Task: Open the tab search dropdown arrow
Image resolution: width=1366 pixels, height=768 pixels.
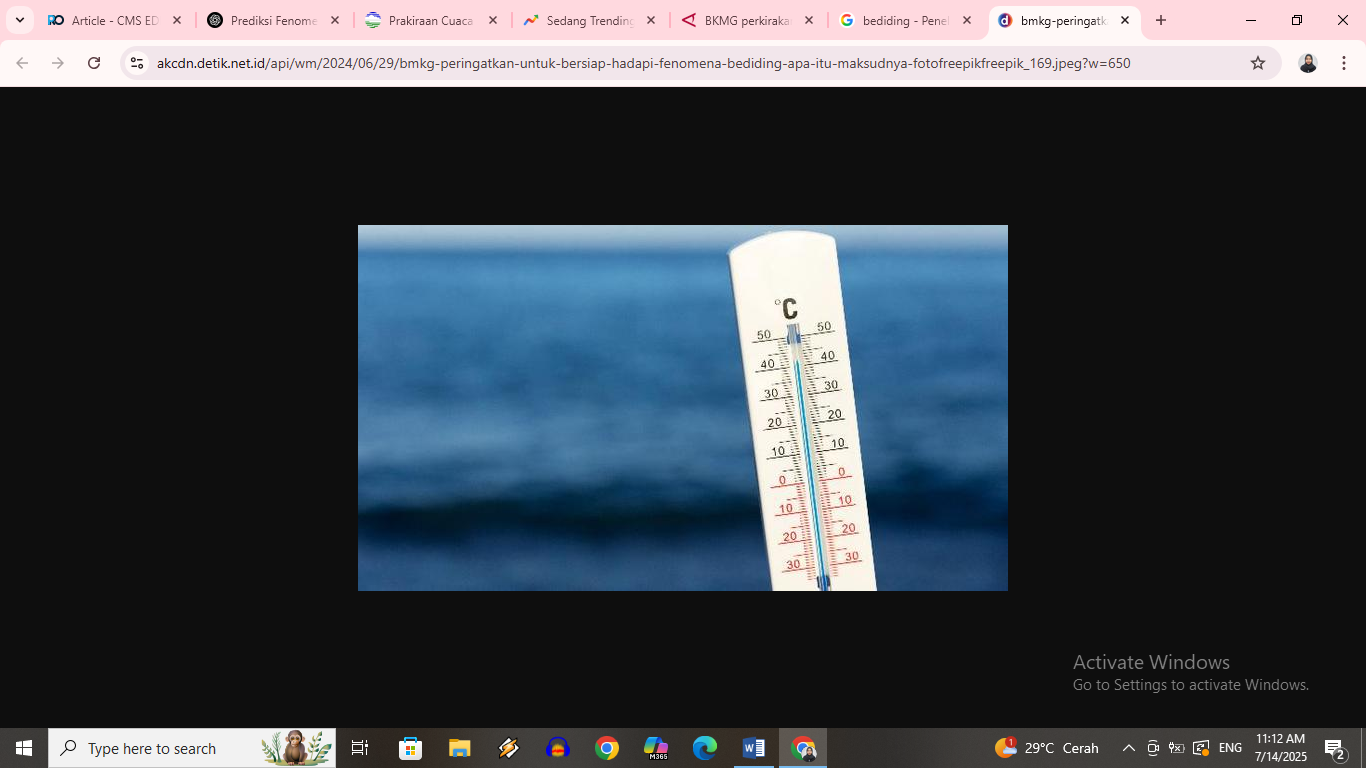Action: tap(20, 20)
